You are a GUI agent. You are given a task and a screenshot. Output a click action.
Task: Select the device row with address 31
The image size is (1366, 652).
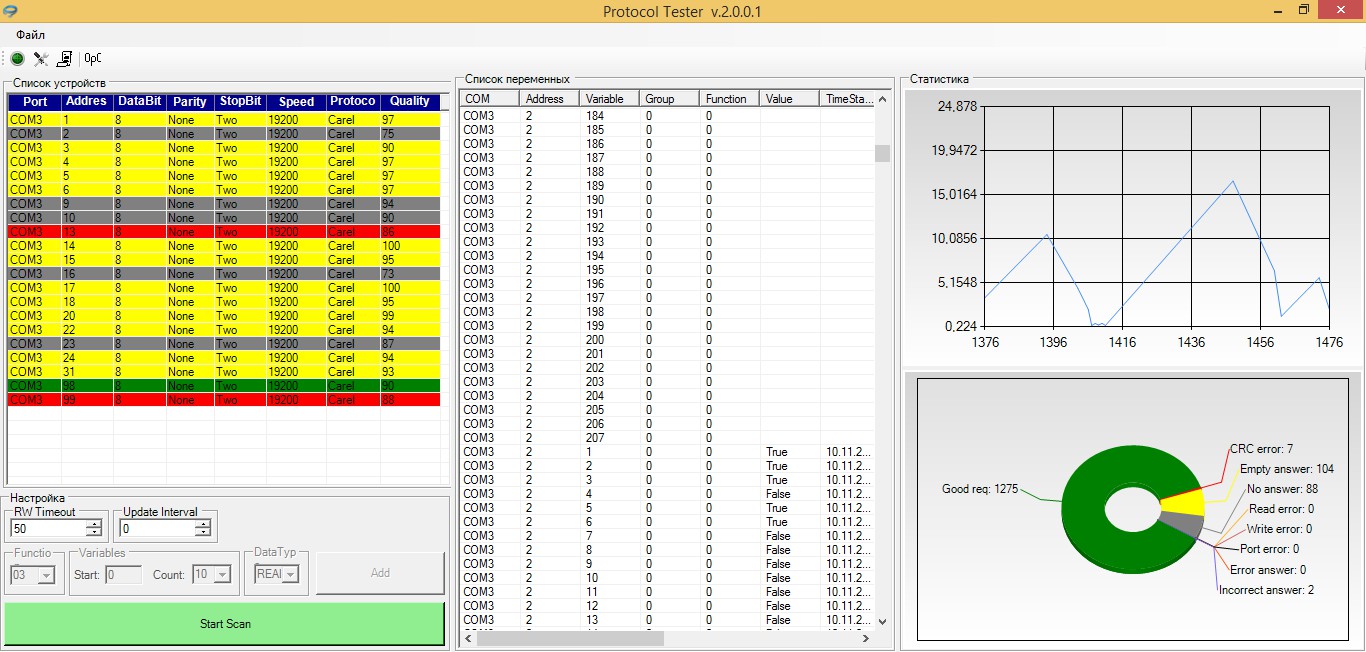[225, 371]
